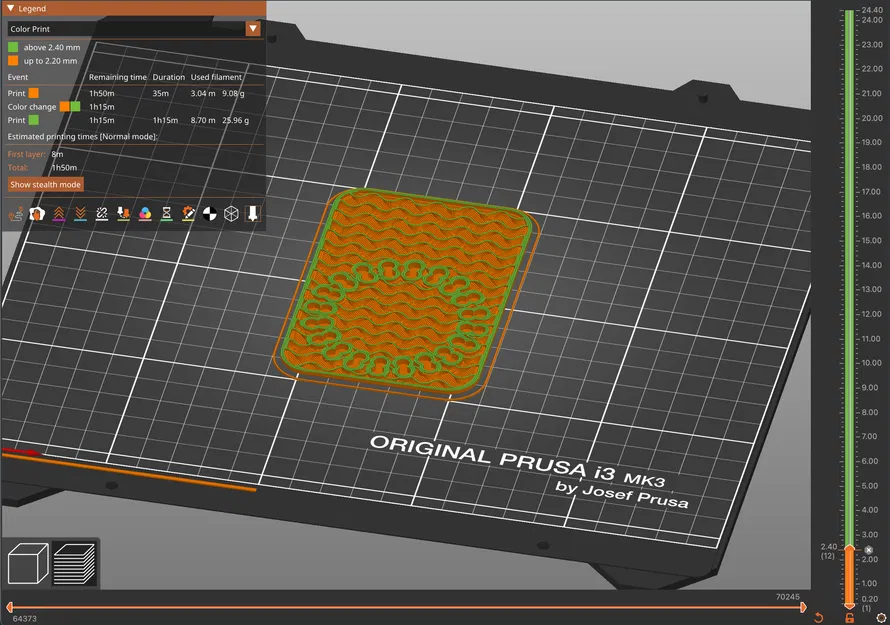This screenshot has height=625, width=890.
Task: Delete color change marker at 2.40
Action: (868, 550)
